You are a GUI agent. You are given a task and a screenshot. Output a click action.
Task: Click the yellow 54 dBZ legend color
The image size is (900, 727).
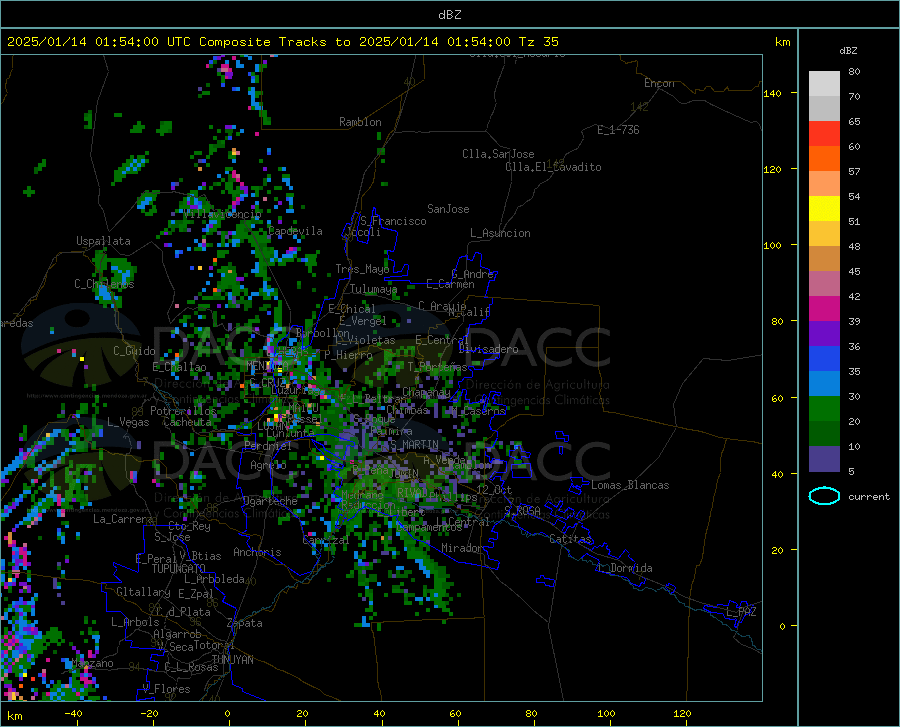tap(824, 209)
